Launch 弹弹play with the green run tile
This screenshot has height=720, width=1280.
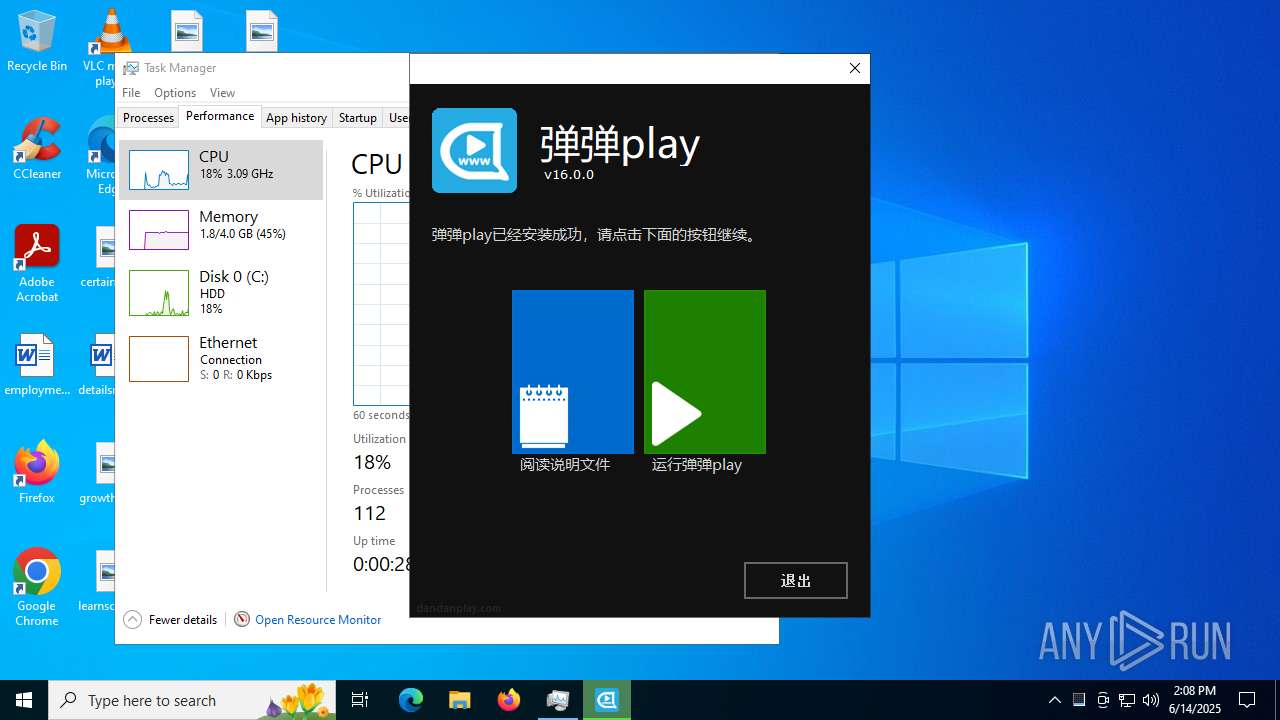click(704, 372)
